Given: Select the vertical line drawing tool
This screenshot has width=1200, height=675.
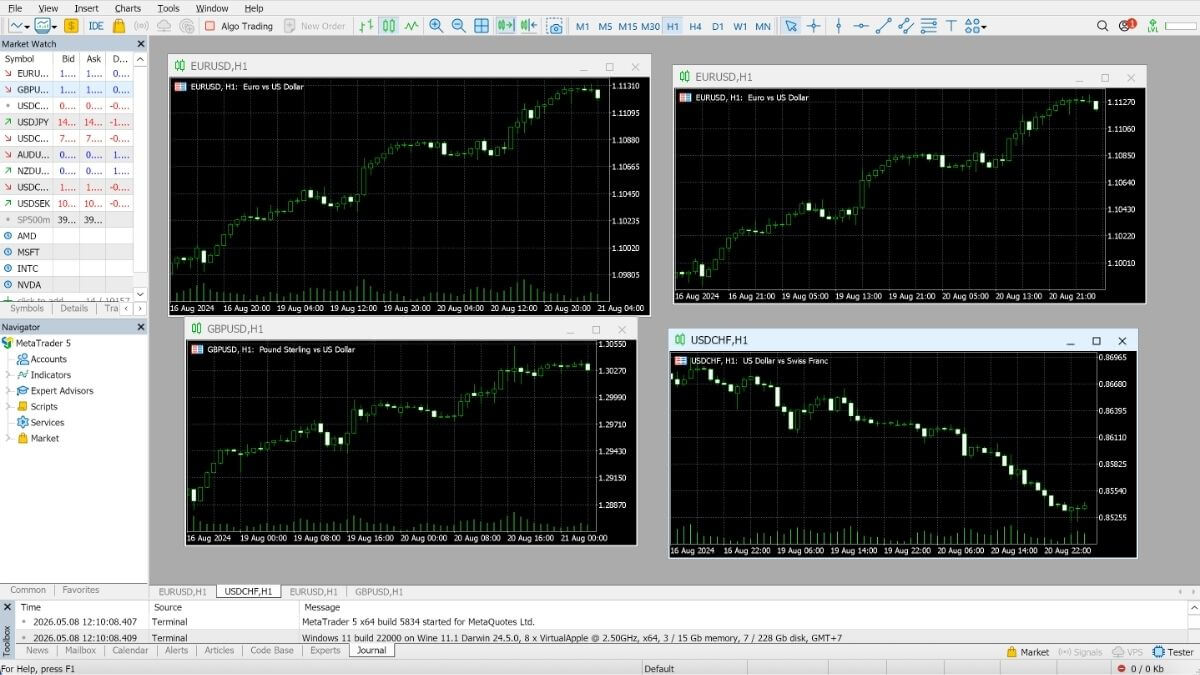Looking at the screenshot, I should (x=838, y=26).
